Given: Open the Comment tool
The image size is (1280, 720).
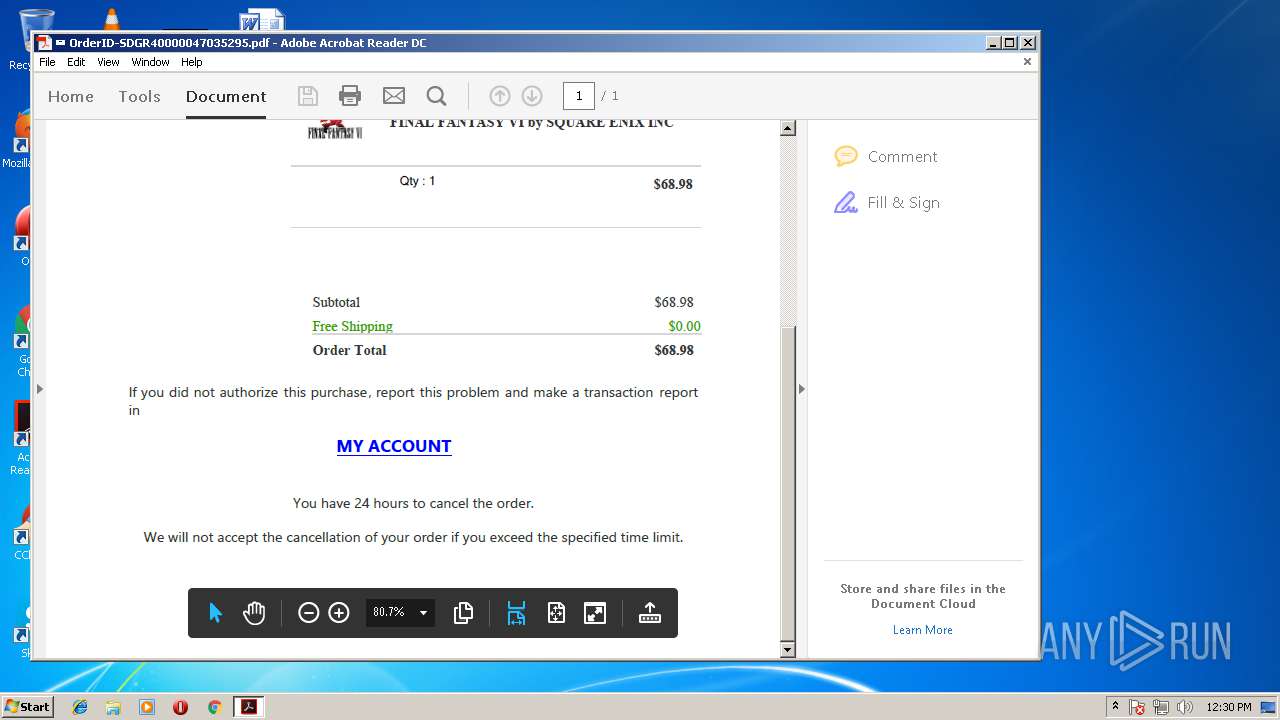Looking at the screenshot, I should (x=886, y=156).
